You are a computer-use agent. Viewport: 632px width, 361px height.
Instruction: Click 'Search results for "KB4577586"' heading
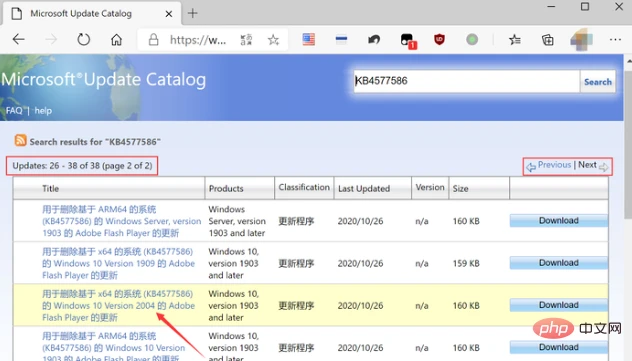(x=95, y=142)
